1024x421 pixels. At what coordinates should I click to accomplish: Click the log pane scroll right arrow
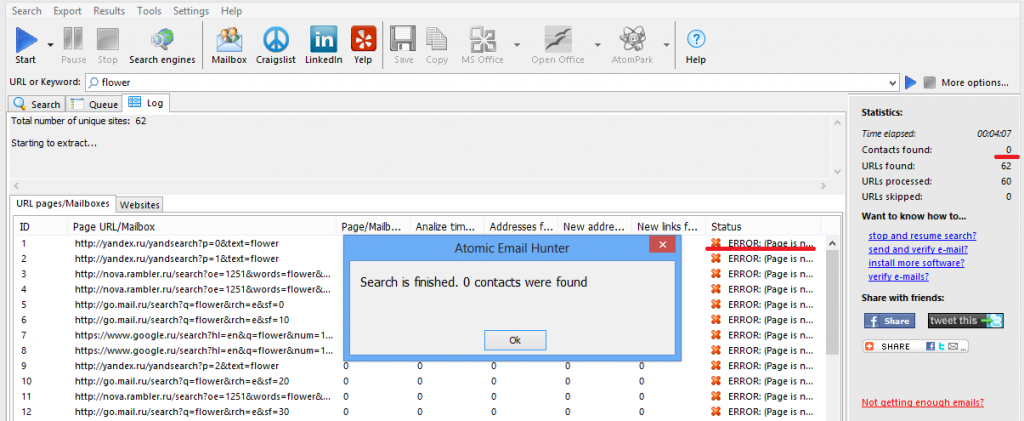tap(824, 186)
